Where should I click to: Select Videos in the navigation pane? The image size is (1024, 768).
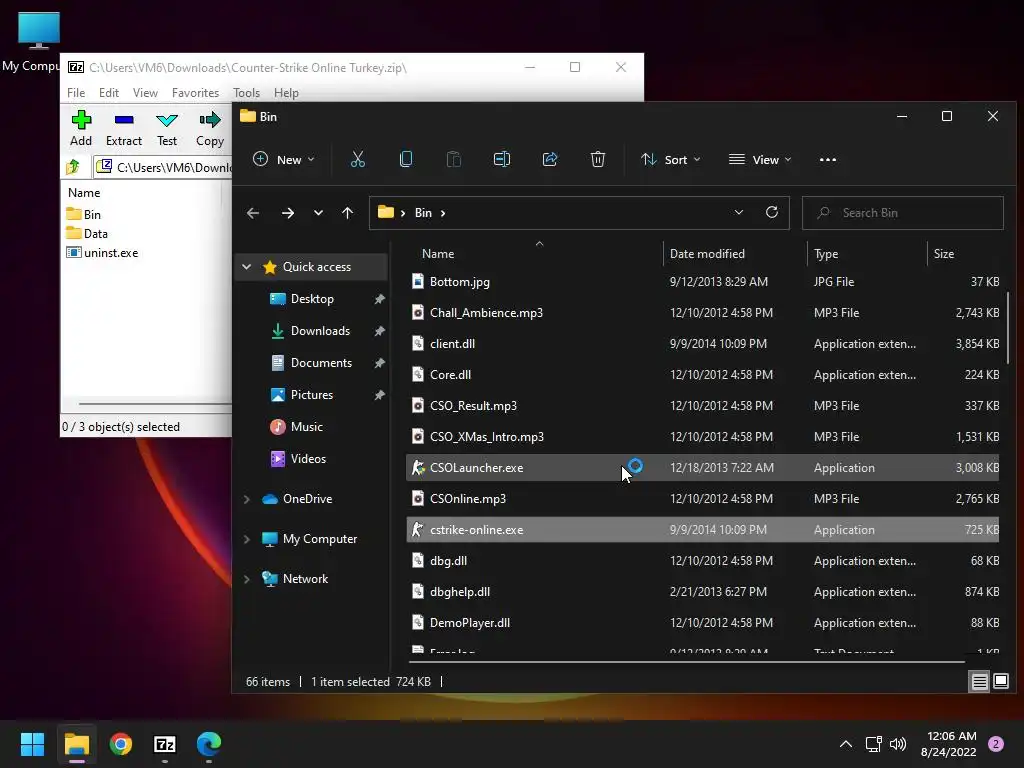pyautogui.click(x=308, y=458)
